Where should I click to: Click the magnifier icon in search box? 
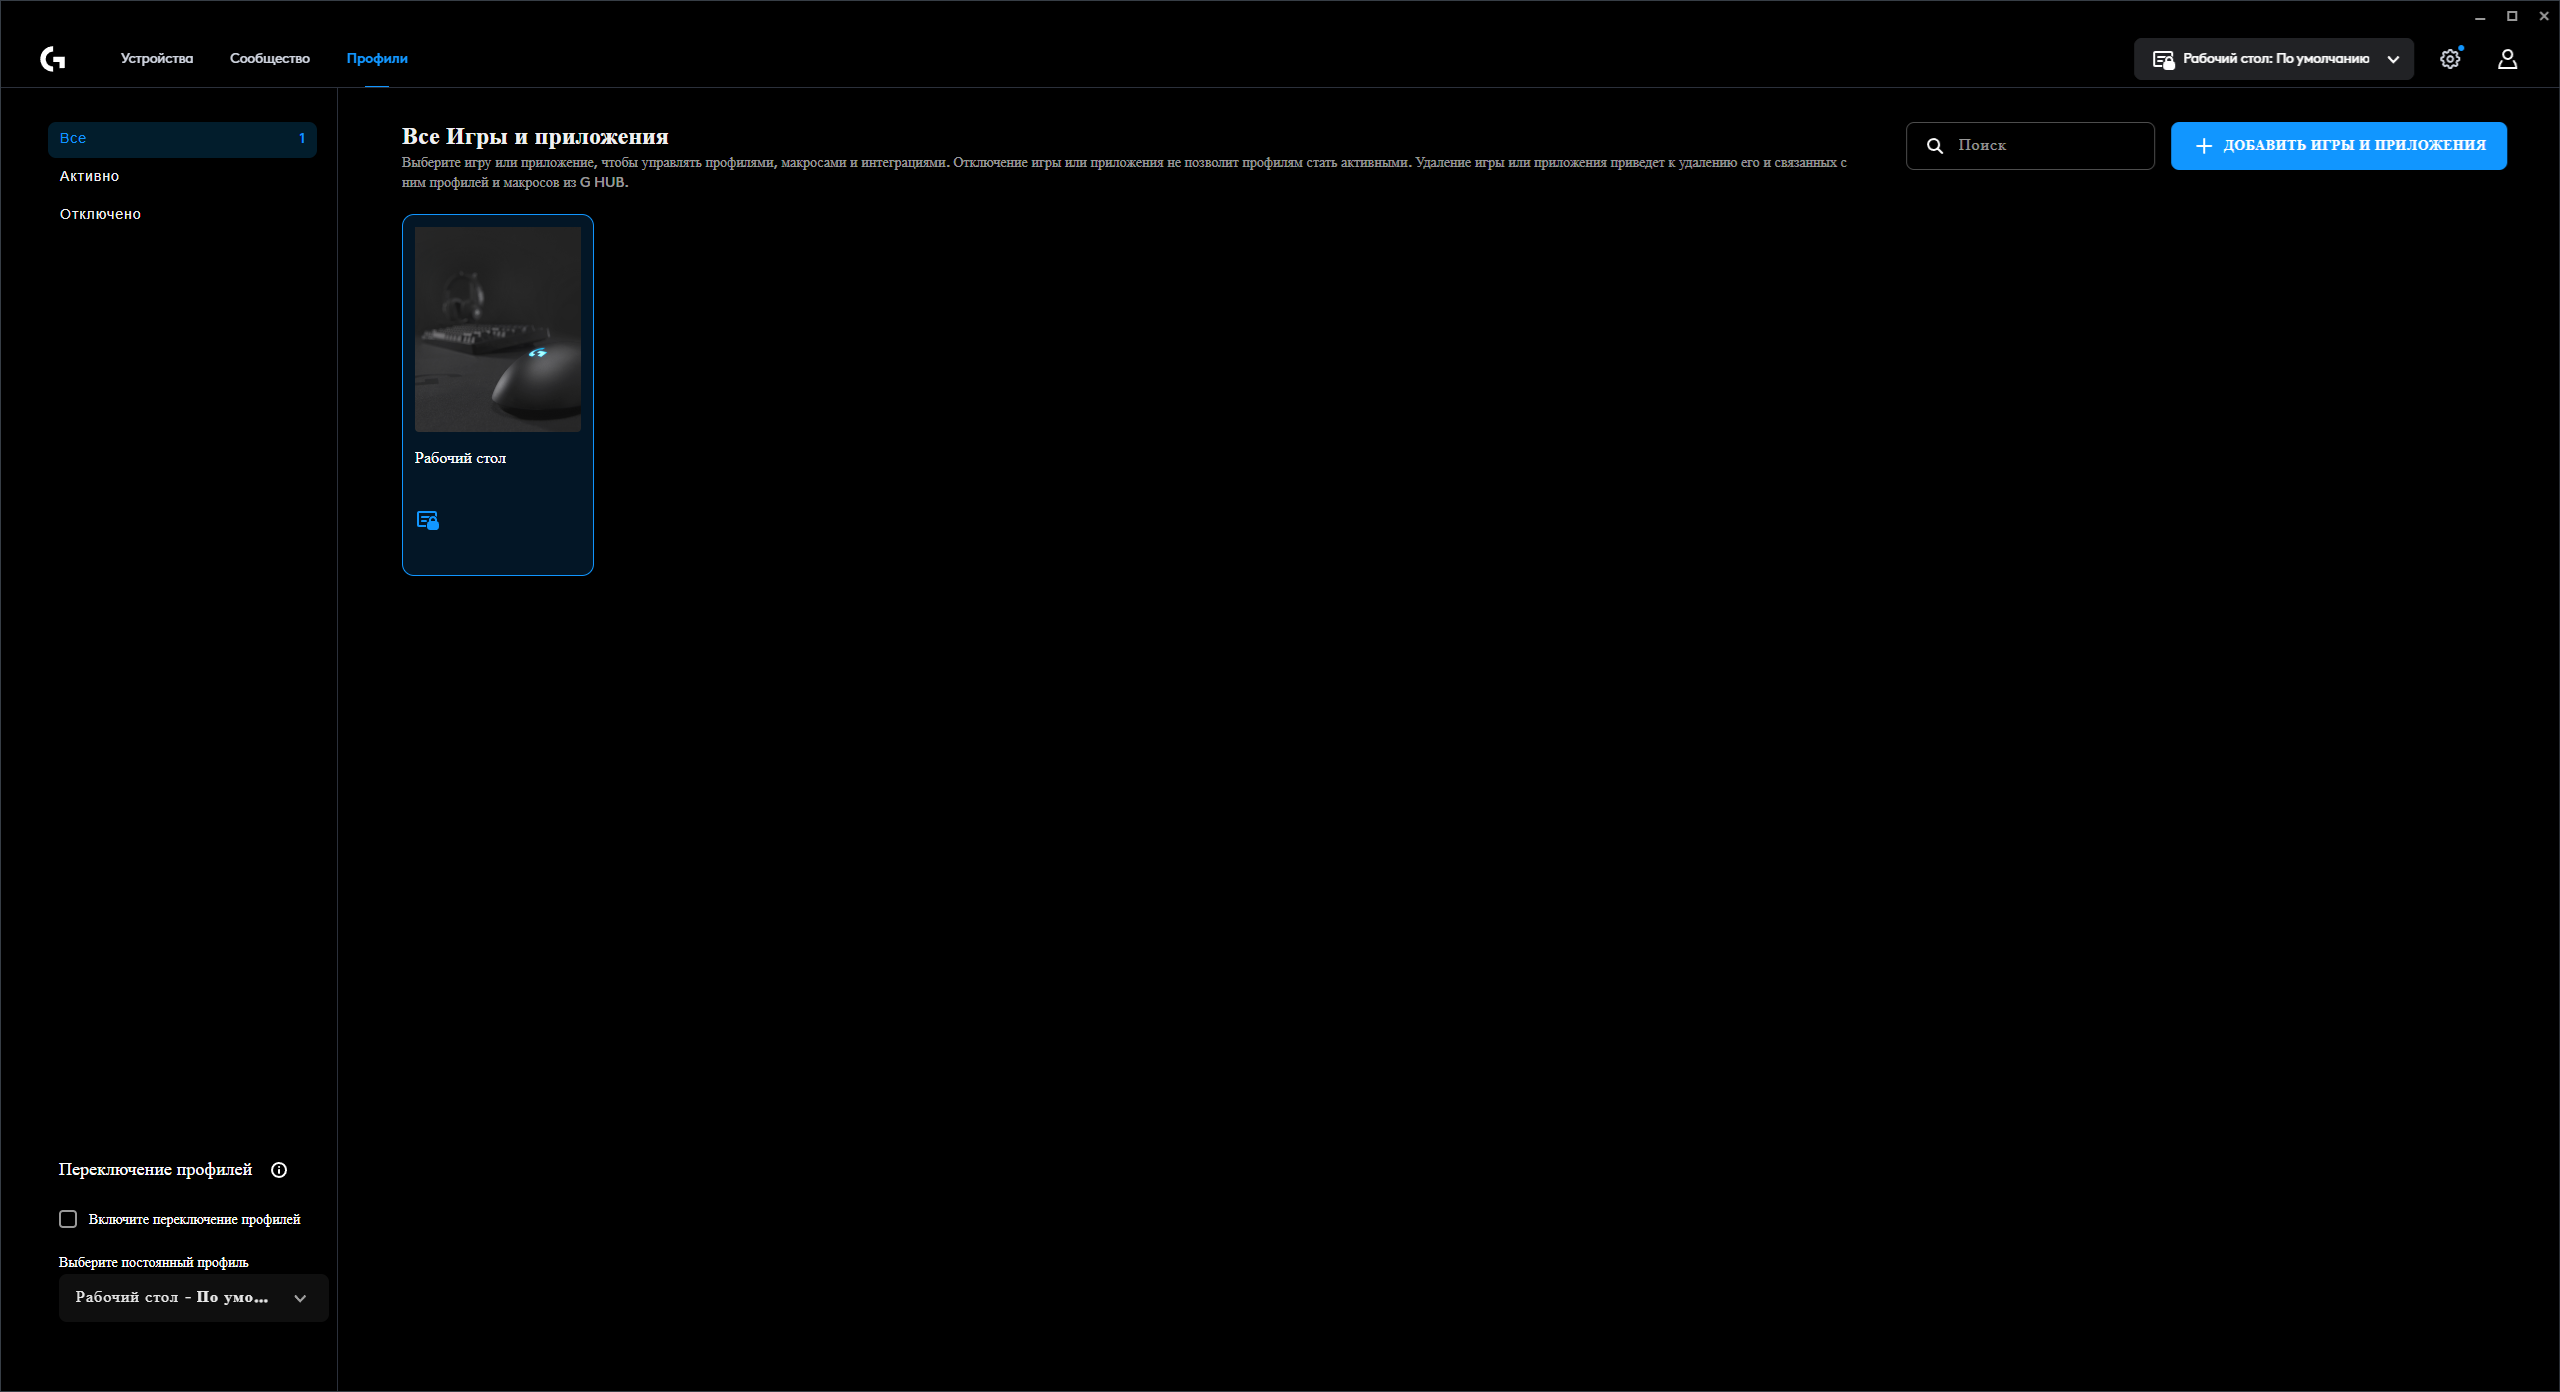[x=1935, y=146]
